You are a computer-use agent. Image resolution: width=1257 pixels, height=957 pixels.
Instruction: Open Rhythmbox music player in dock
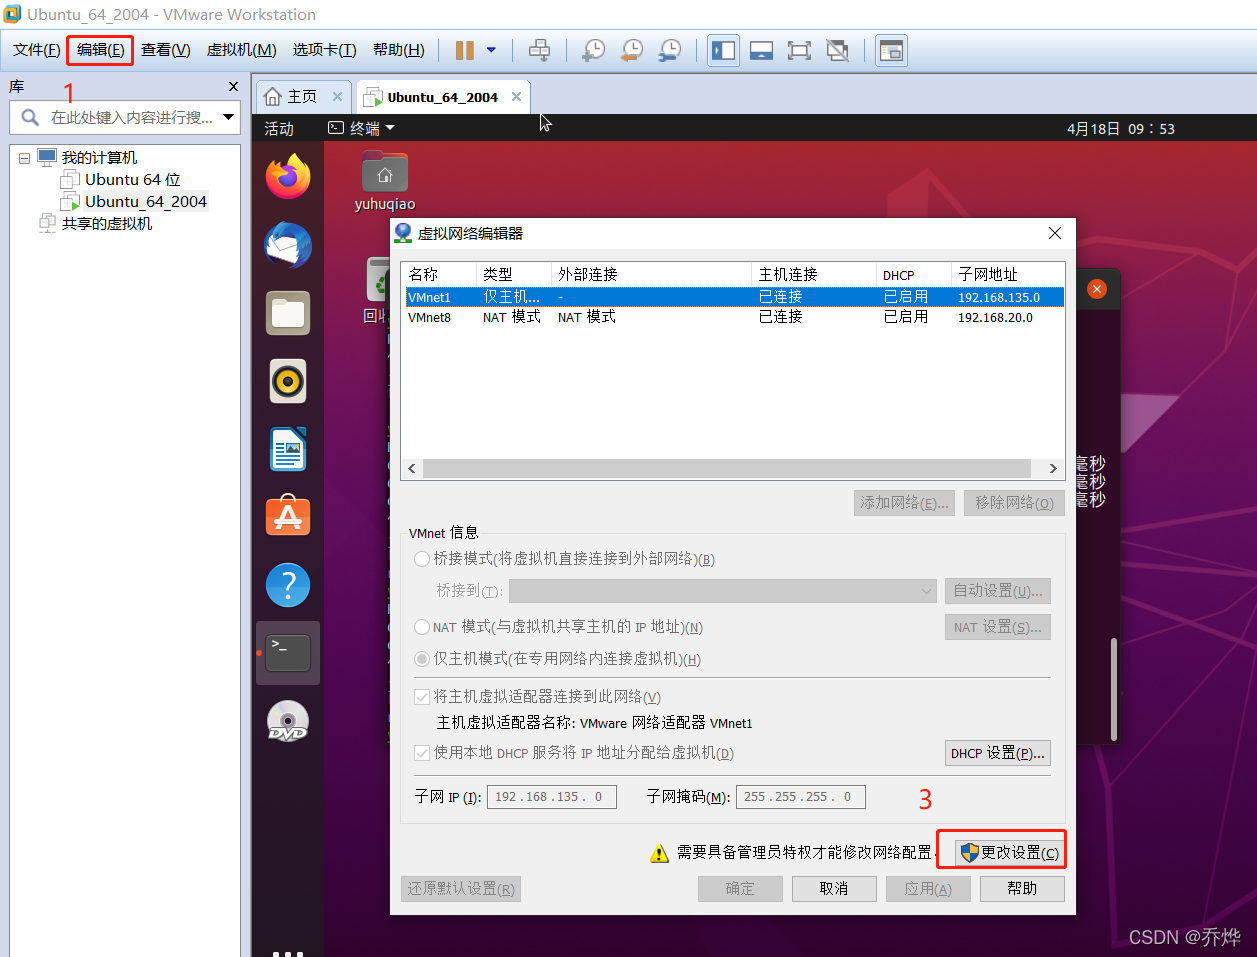(288, 381)
